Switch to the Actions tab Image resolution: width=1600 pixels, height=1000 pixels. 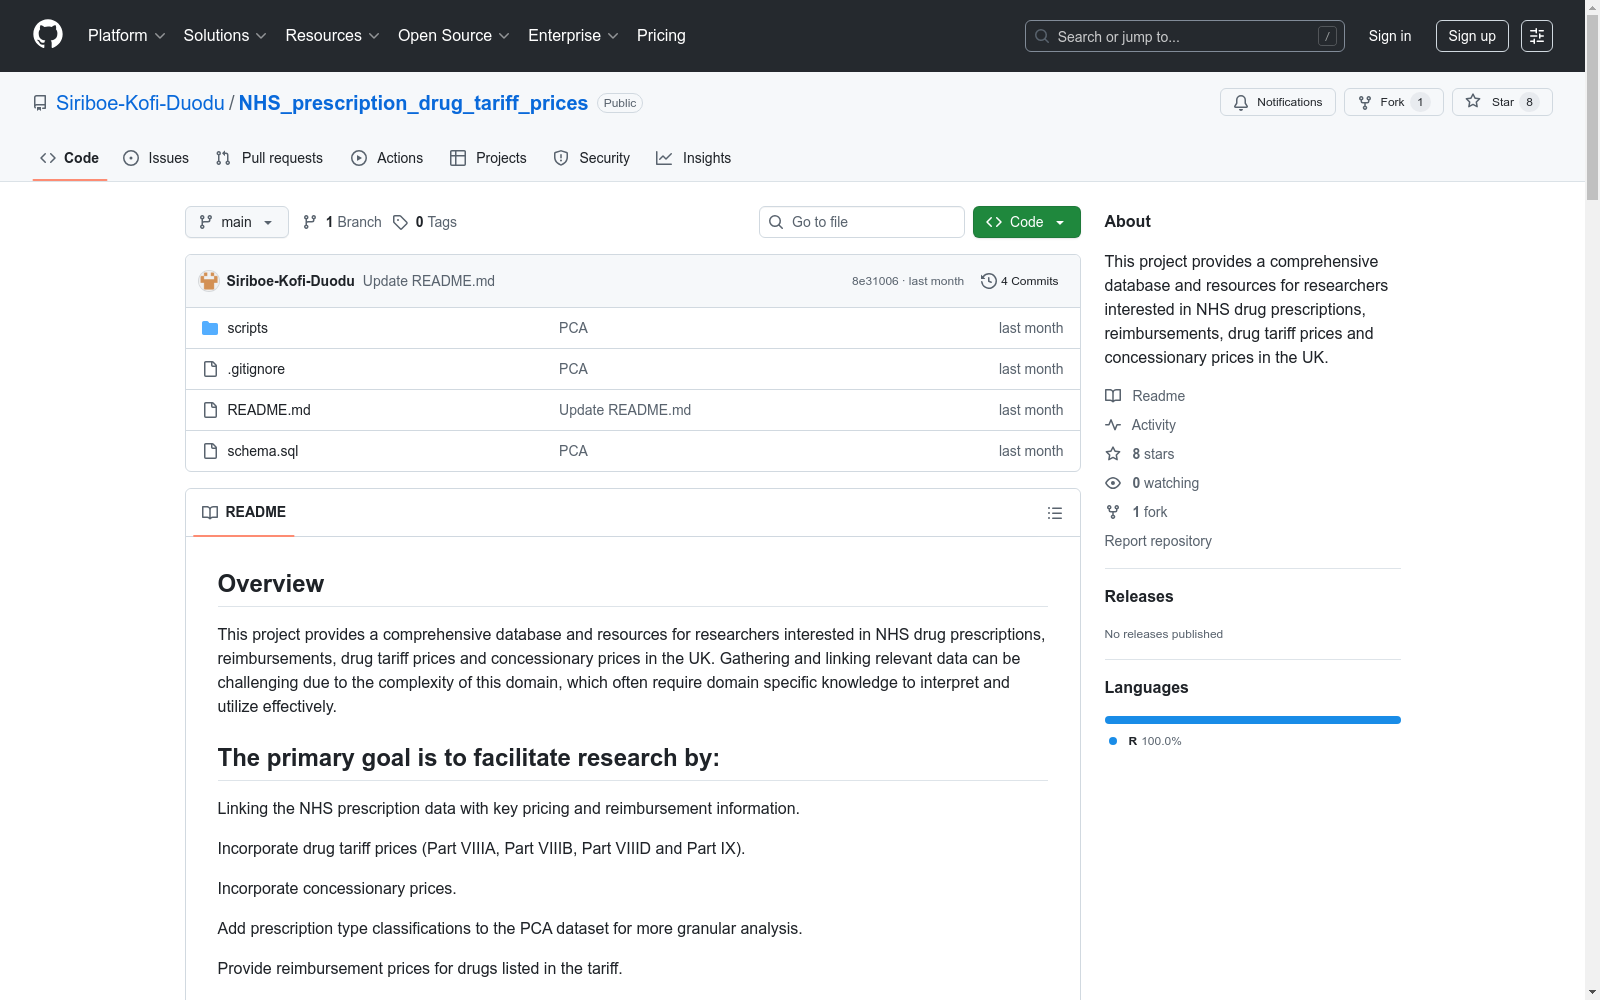pyautogui.click(x=387, y=158)
